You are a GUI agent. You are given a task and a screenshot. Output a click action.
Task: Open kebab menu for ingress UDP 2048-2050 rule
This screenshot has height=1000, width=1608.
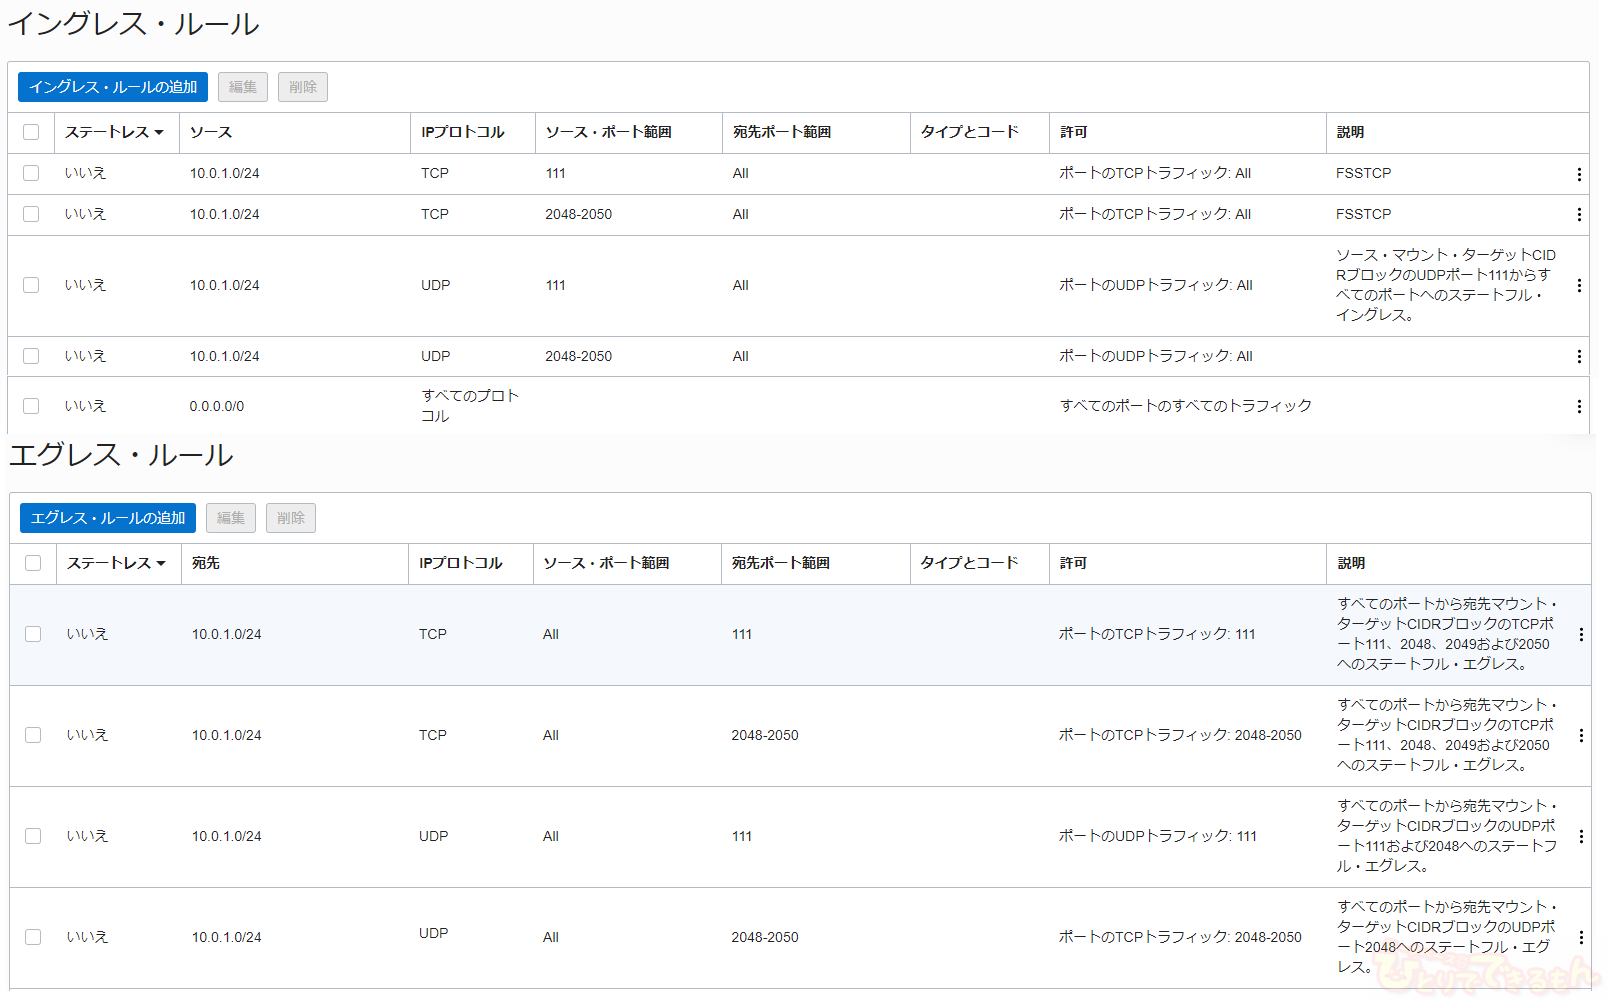[x=1579, y=357]
